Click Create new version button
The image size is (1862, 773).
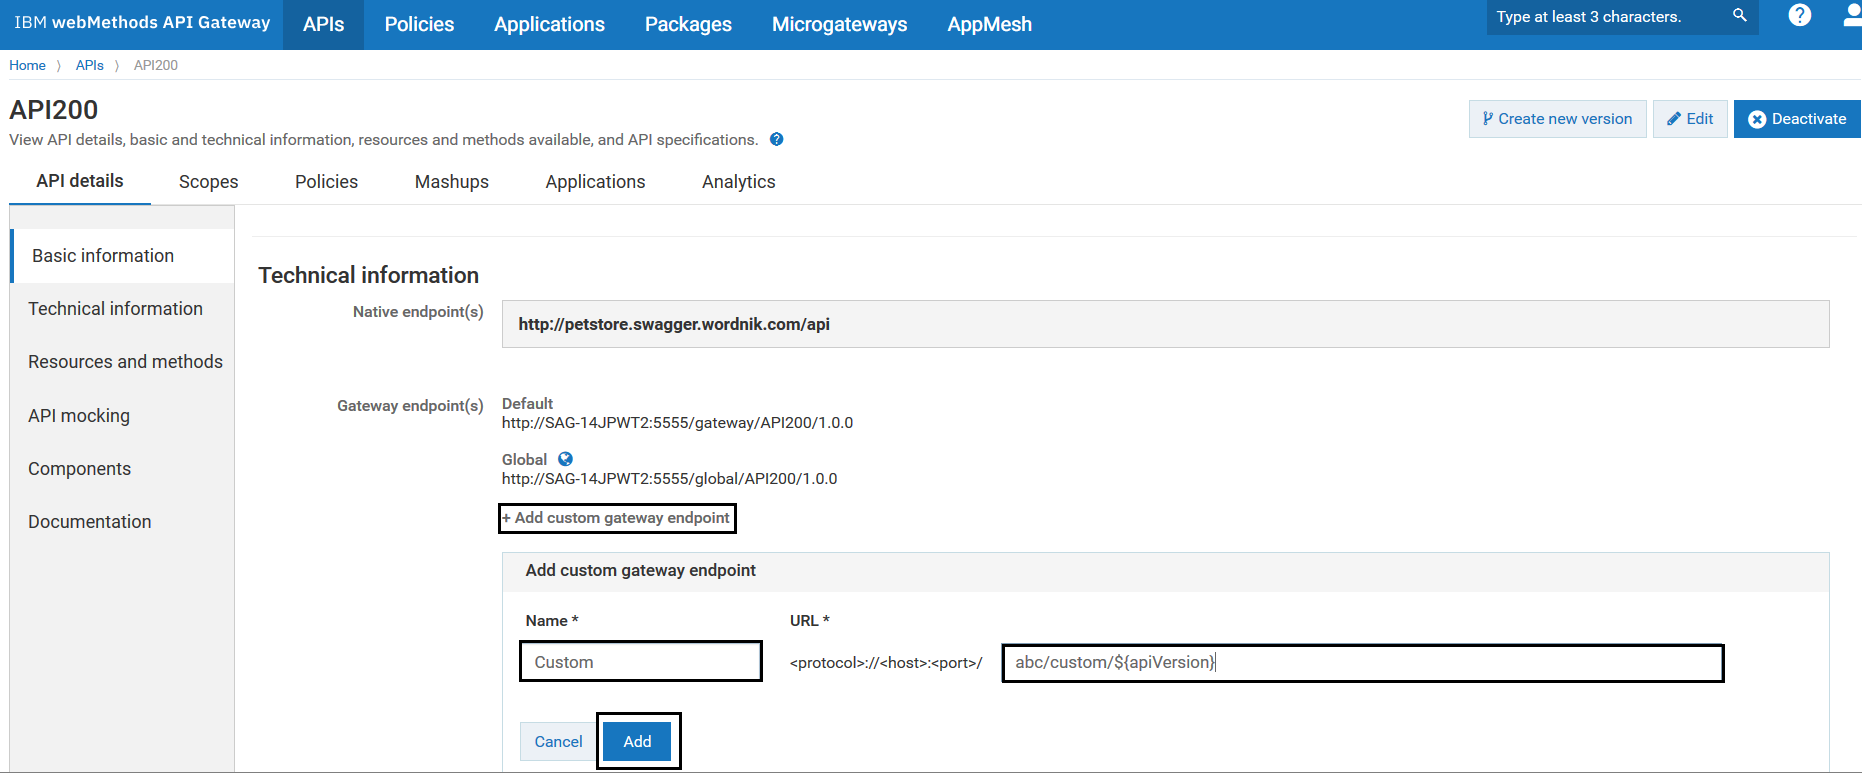point(1557,119)
